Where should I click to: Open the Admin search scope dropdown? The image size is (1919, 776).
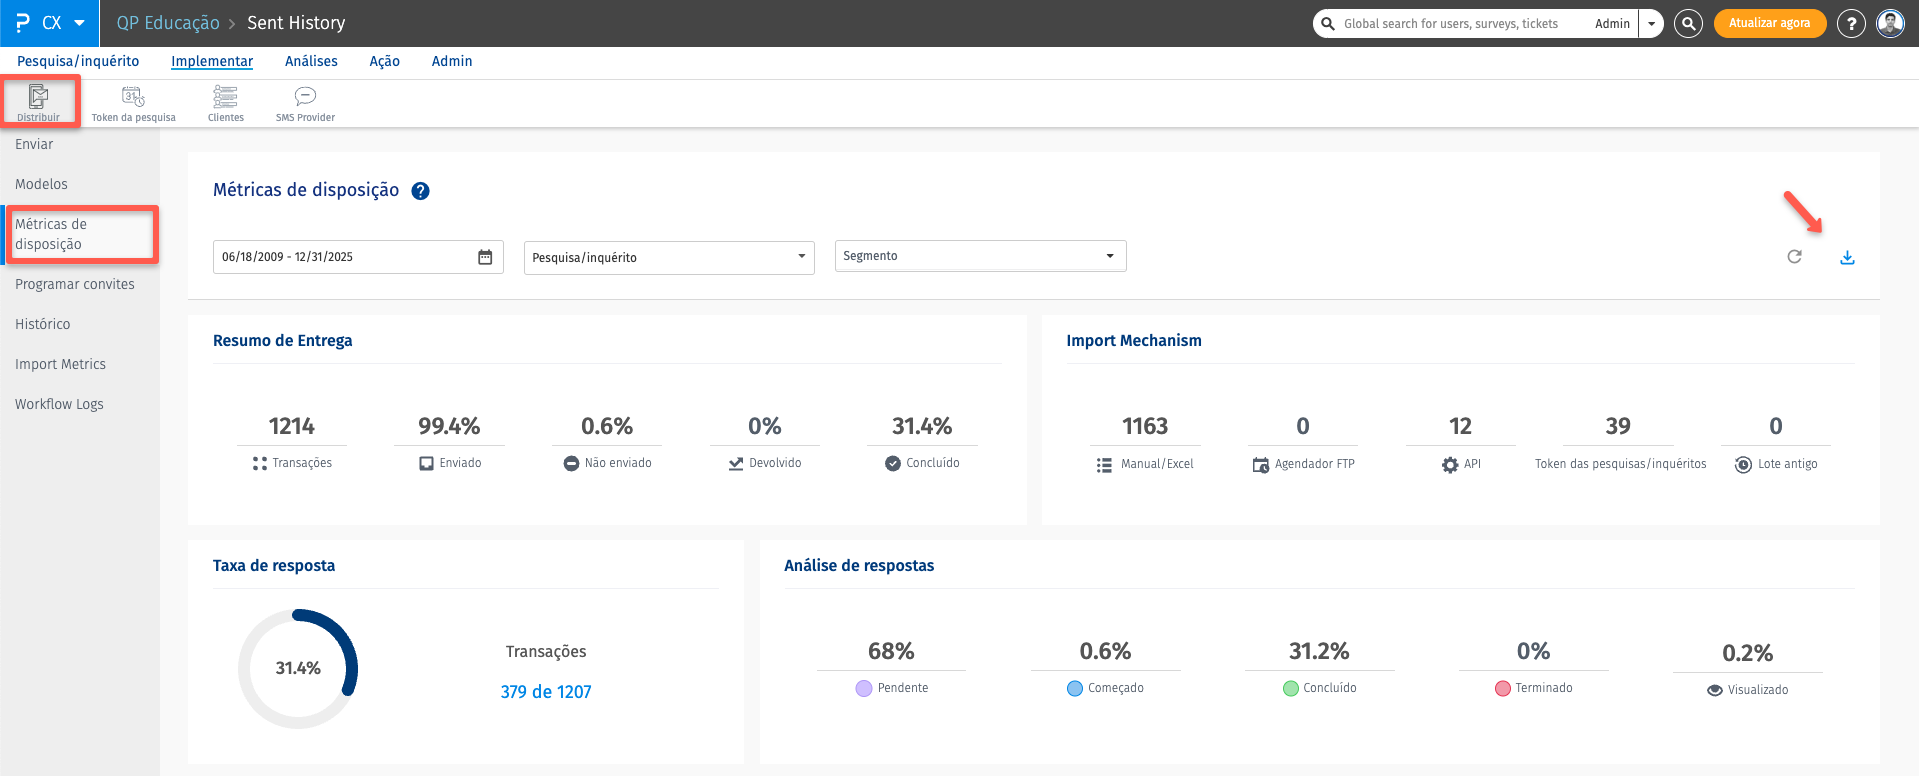click(x=1651, y=24)
